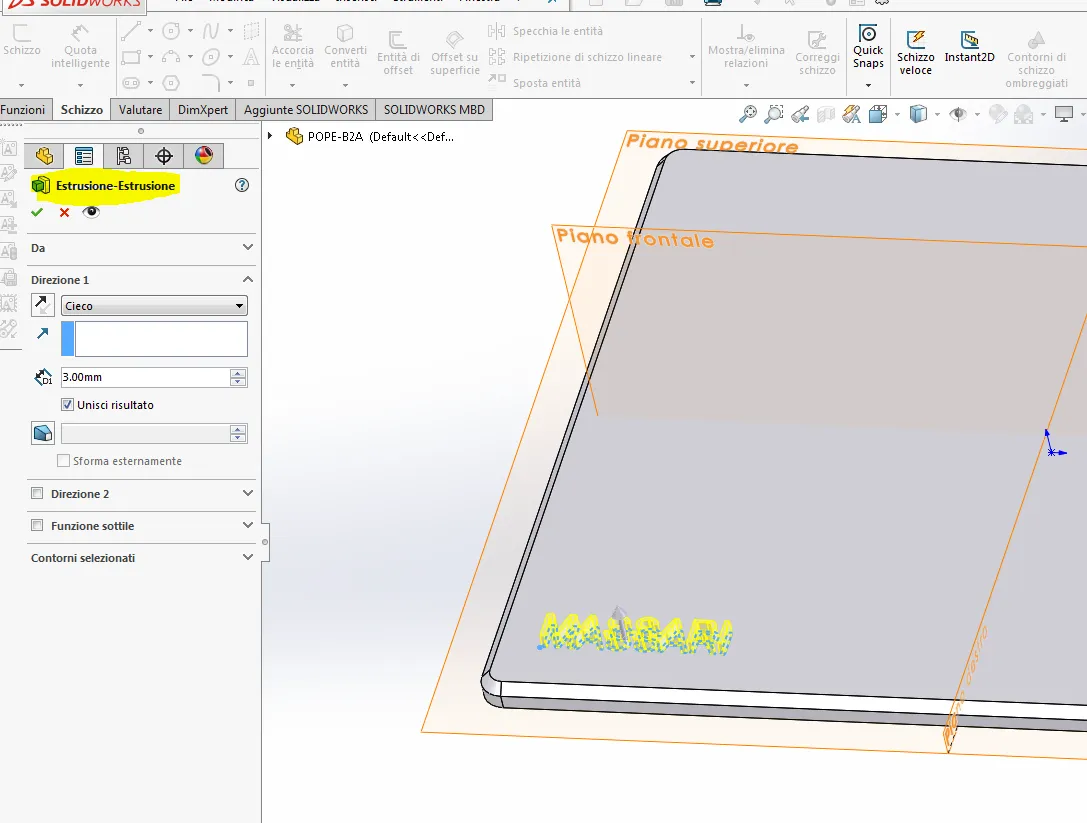The image size is (1087, 823).
Task: Click Accorcia le entità tool
Action: coord(293,46)
